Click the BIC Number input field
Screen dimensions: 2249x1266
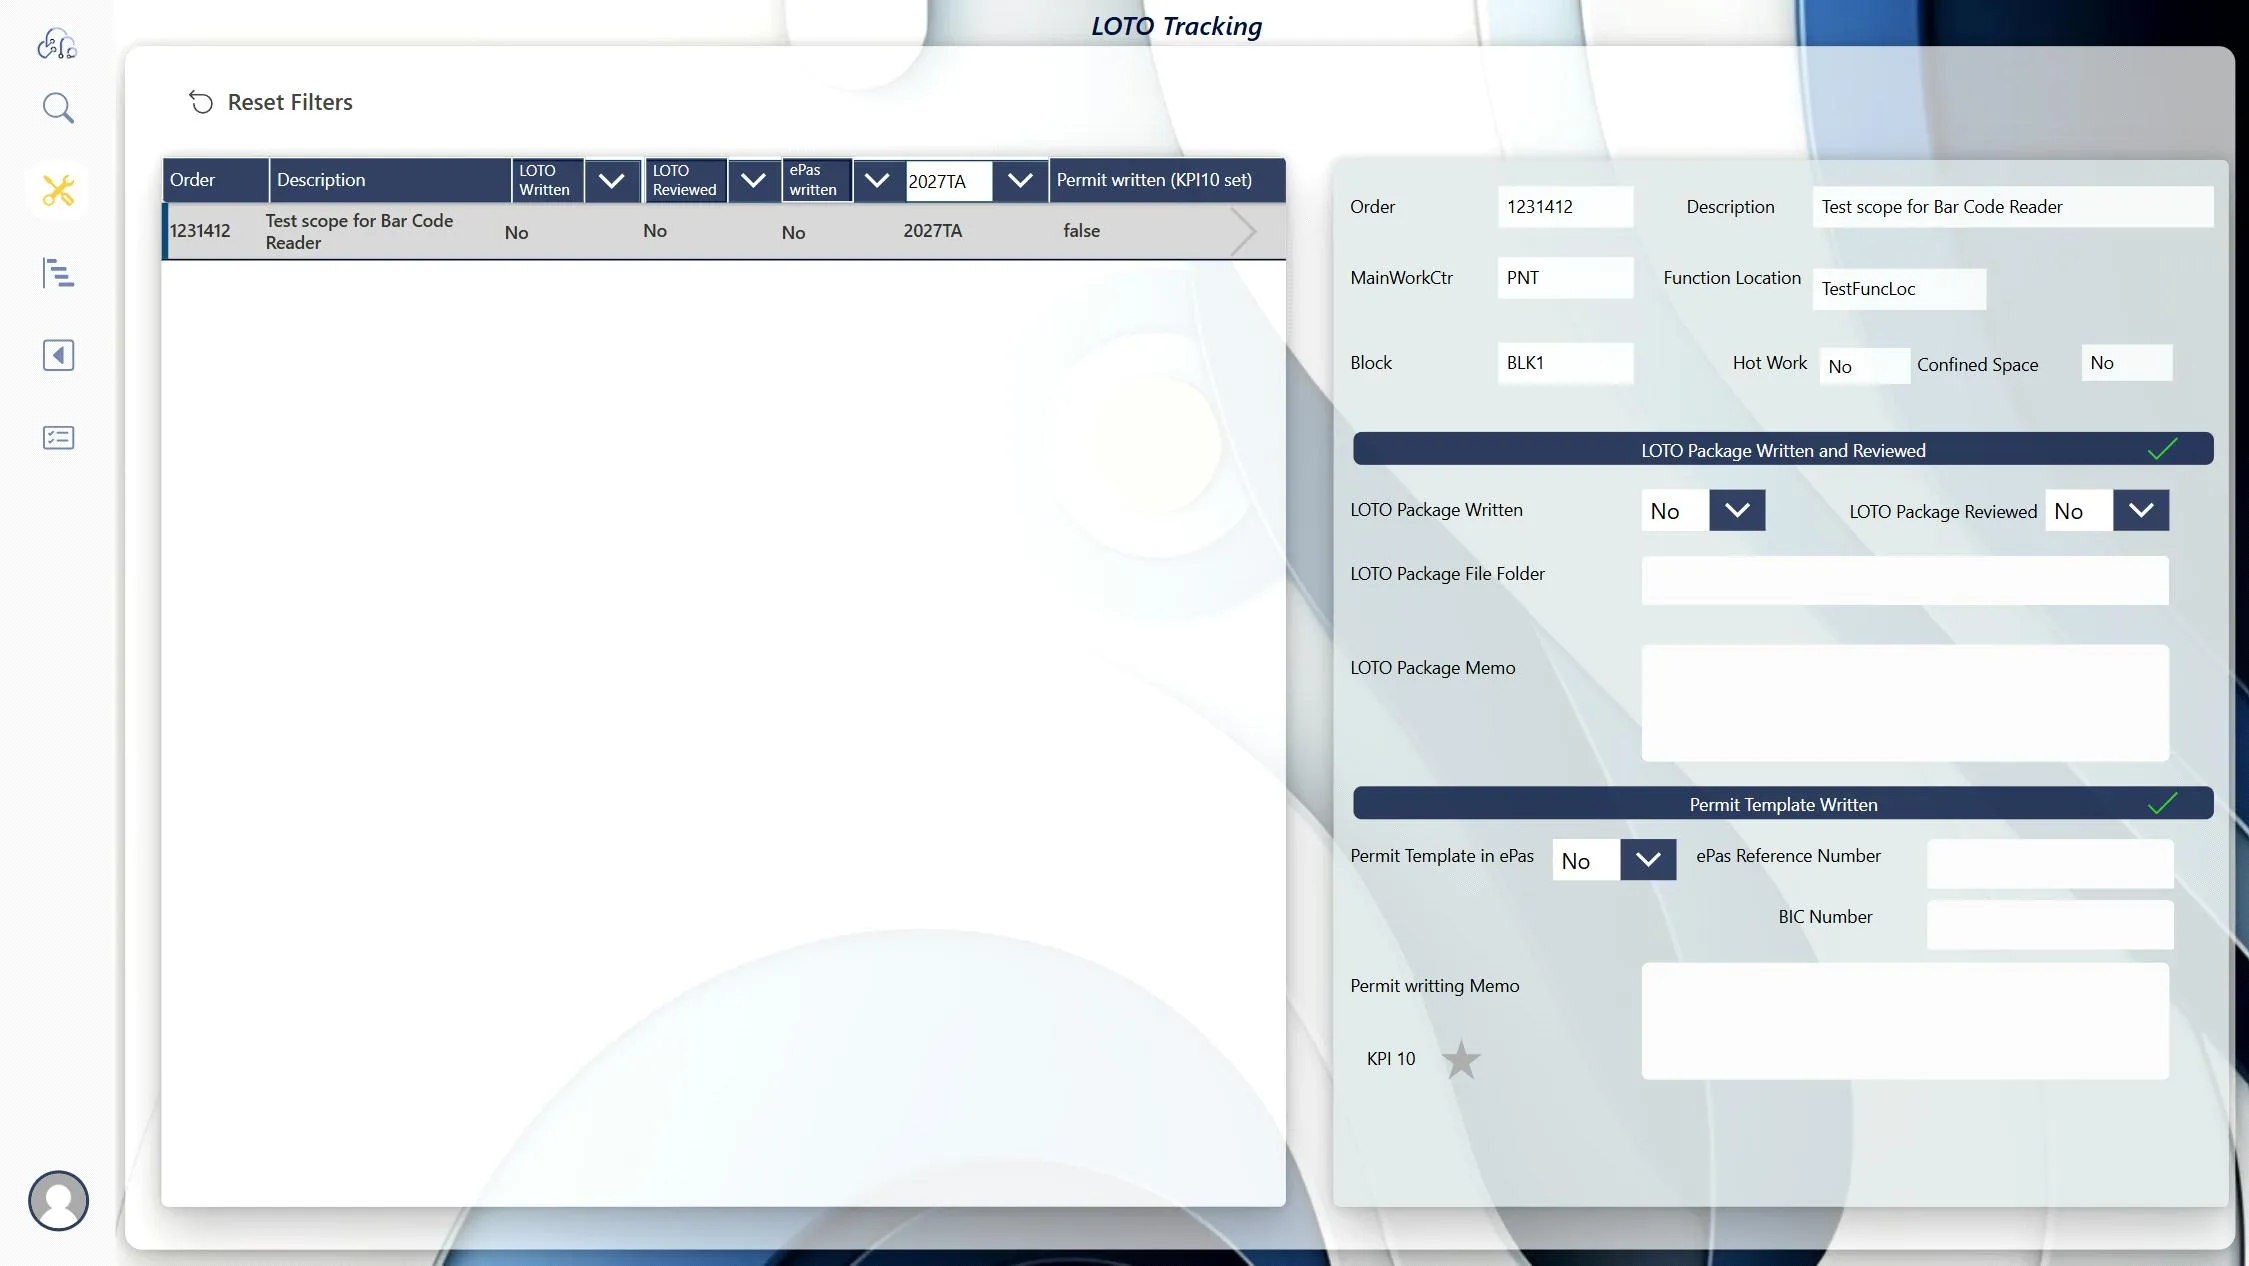click(x=2050, y=925)
